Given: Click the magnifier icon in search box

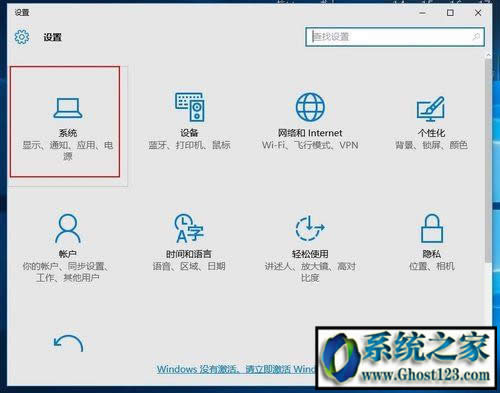Looking at the screenshot, I should click(476, 36).
